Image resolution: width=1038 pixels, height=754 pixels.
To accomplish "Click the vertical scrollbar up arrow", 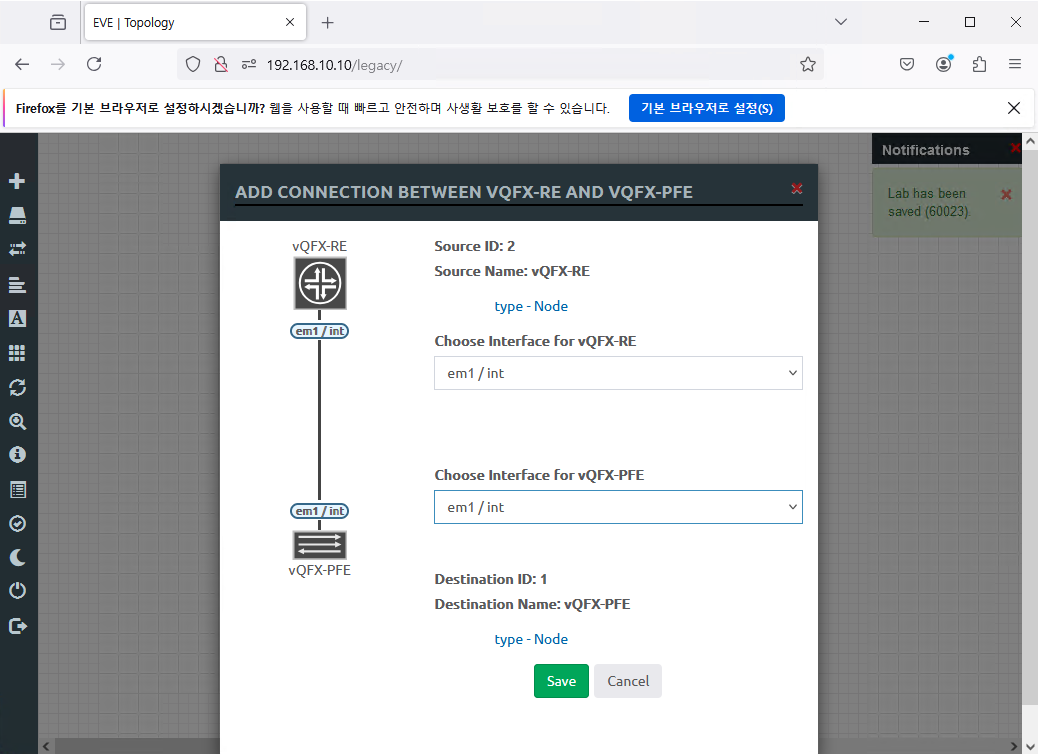I will click(x=1030, y=140).
